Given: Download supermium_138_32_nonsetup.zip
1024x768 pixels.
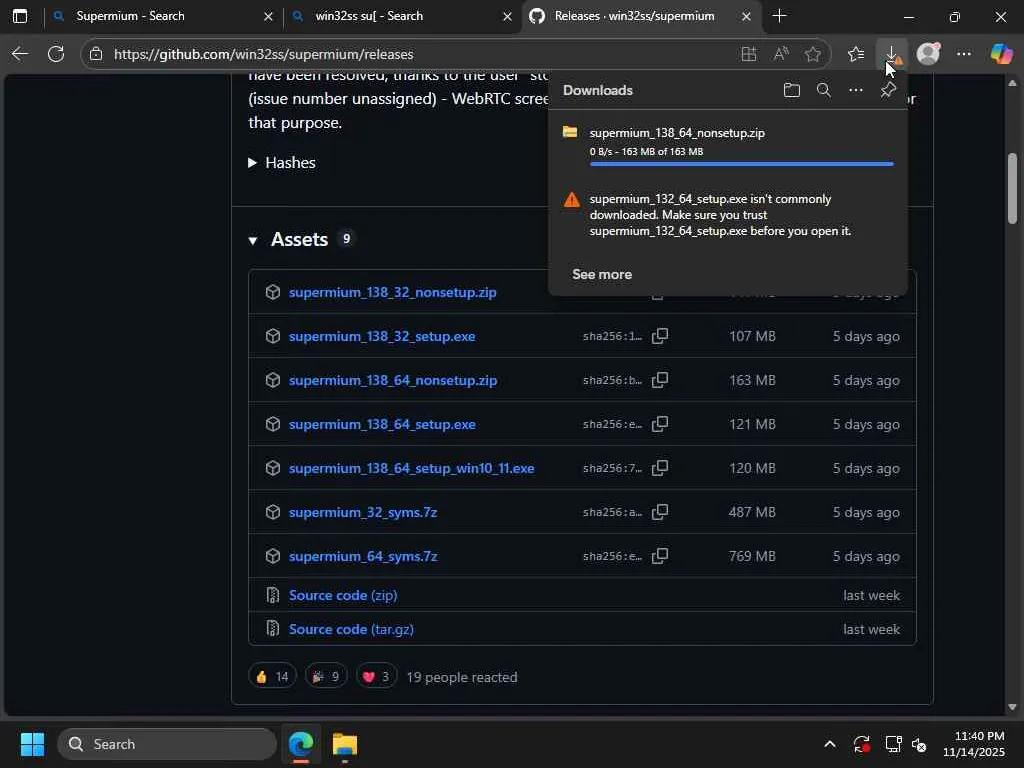Looking at the screenshot, I should [x=392, y=293].
